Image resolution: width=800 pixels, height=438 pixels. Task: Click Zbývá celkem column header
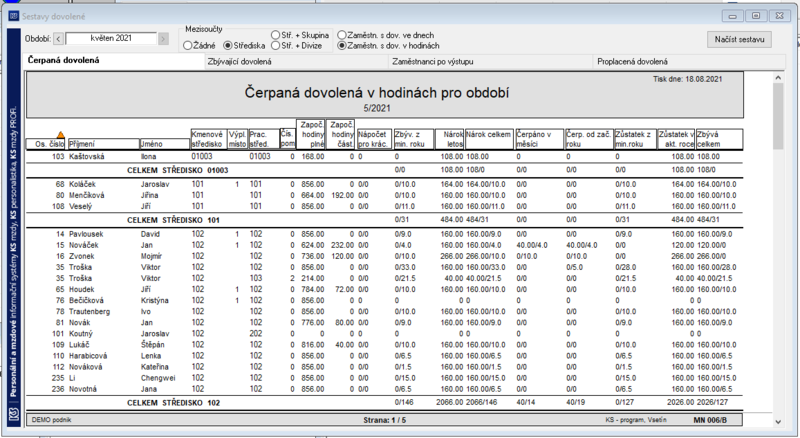[x=719, y=139]
